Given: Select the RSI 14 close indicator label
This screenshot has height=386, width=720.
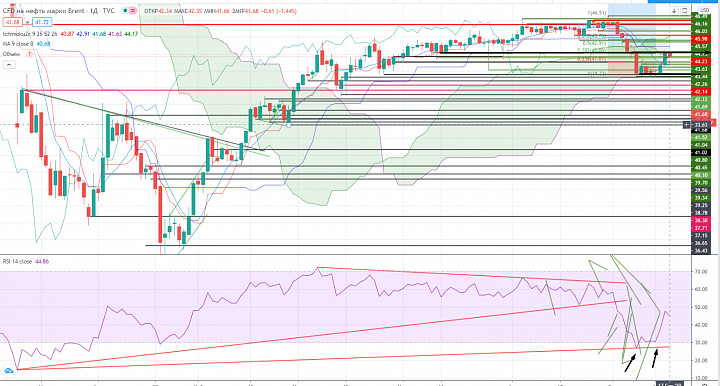Looking at the screenshot, I should (17, 261).
